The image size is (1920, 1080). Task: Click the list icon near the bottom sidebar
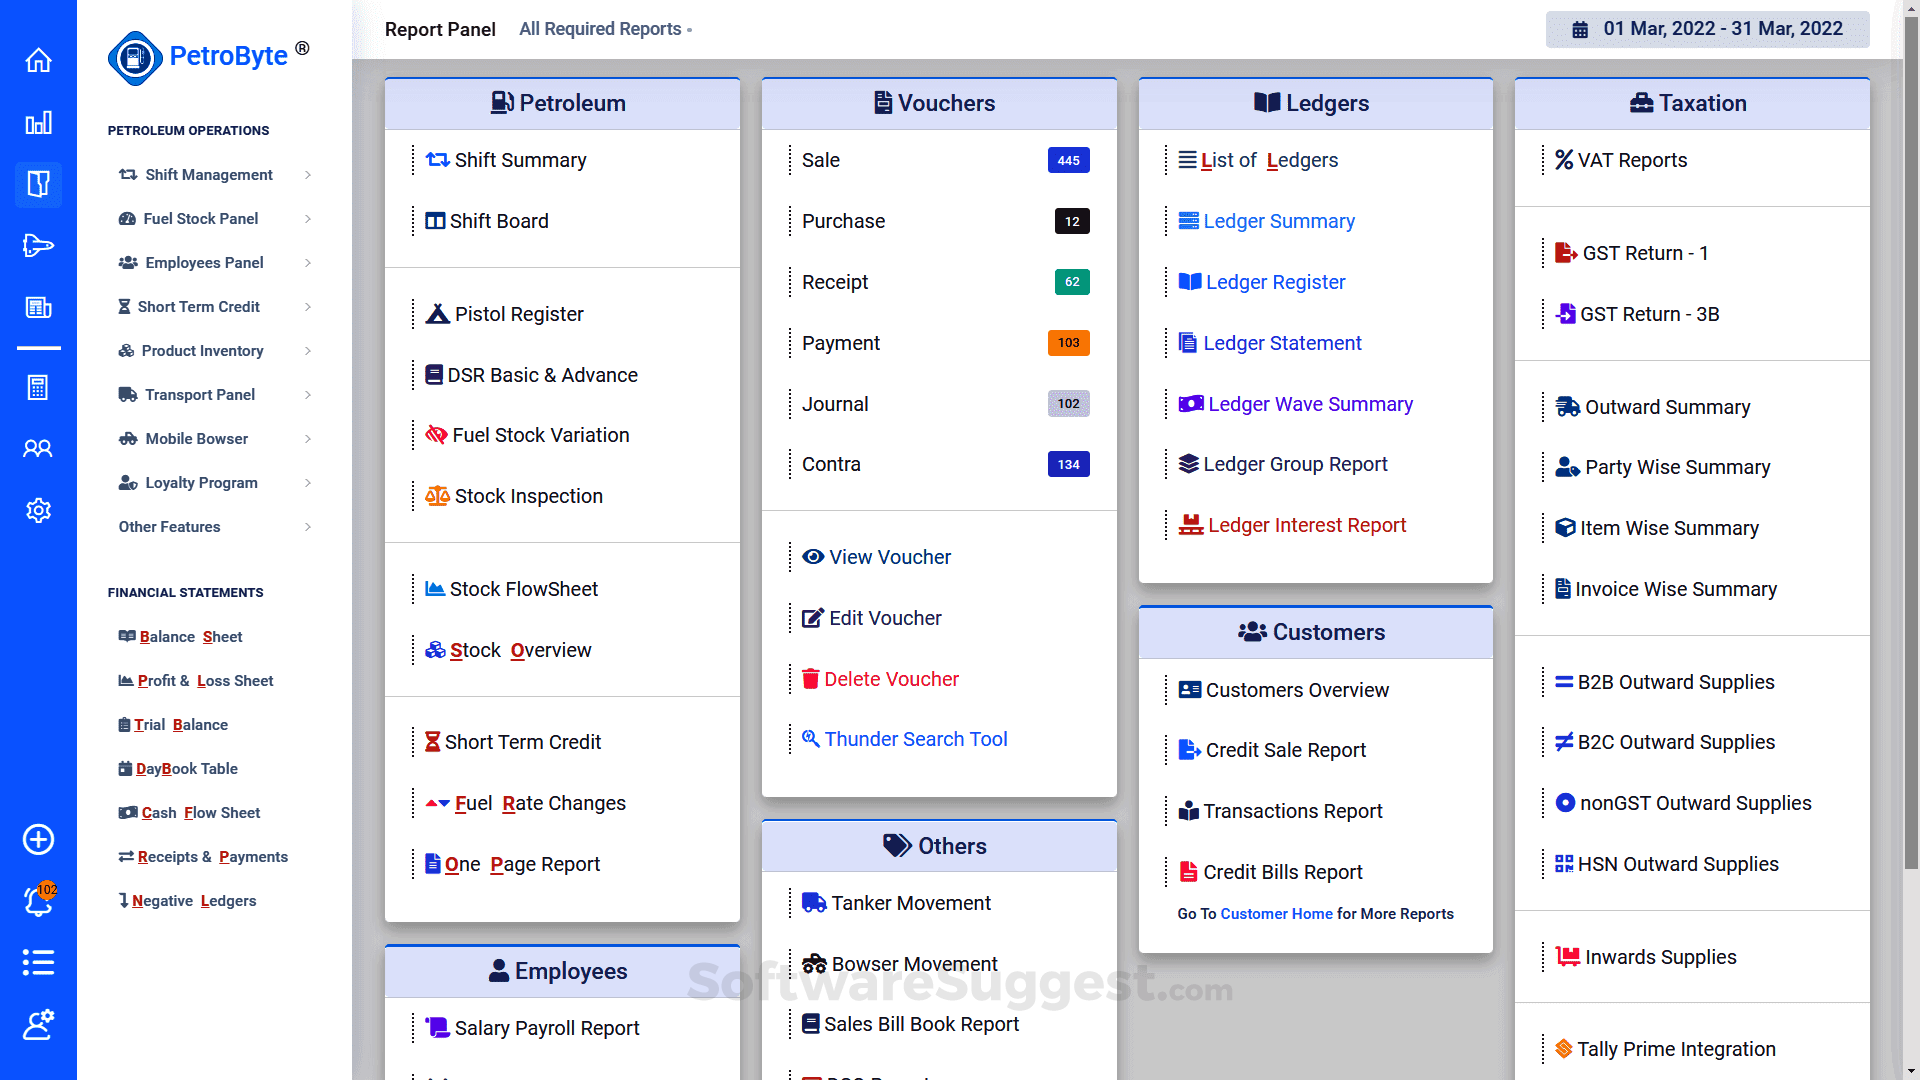coord(38,962)
